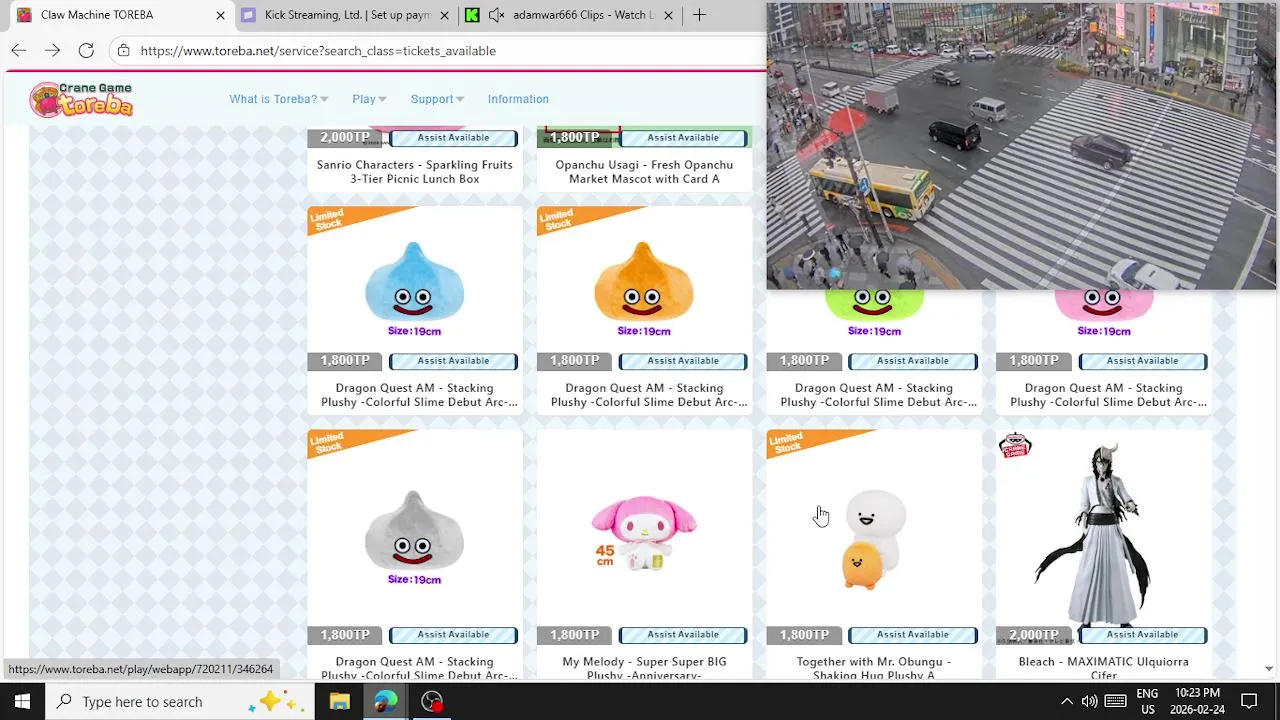Unmute the adamwar666 Clips tab audio icon
This screenshot has width=1280, height=720.
pyautogui.click(x=496, y=15)
